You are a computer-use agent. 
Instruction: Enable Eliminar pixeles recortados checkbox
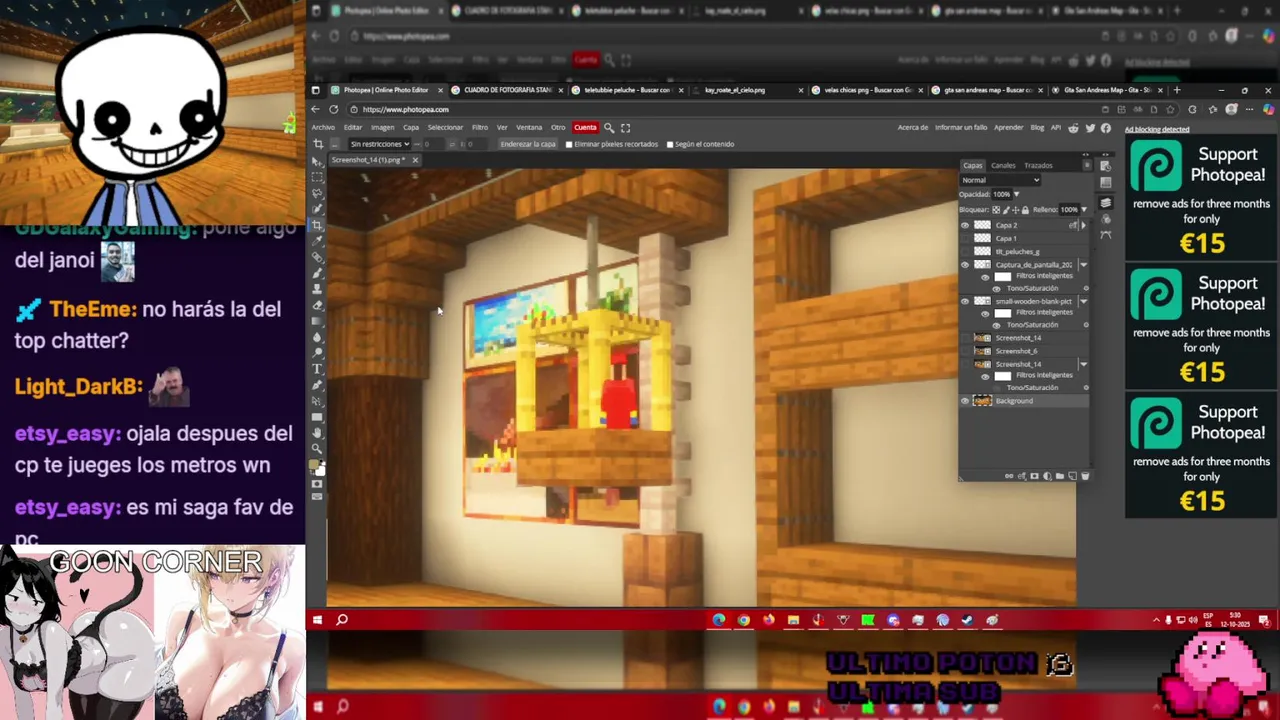coord(569,144)
